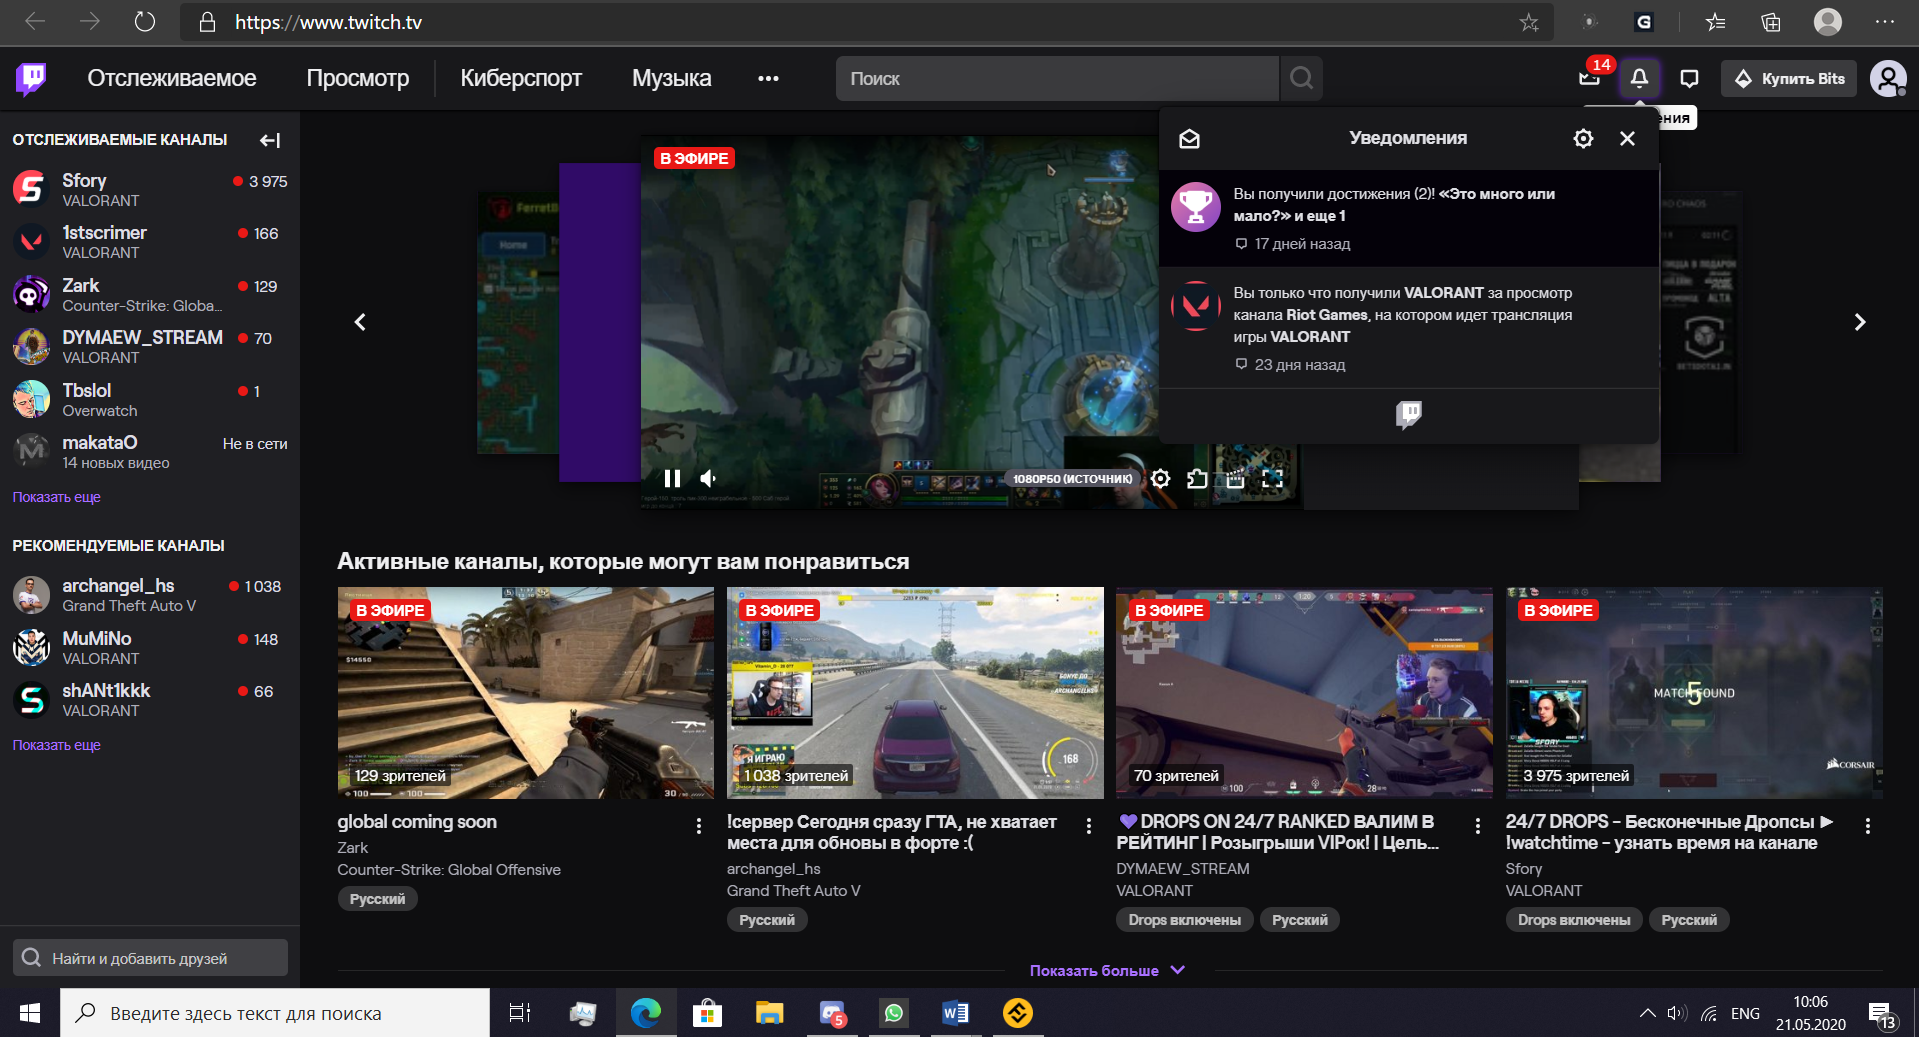Click Grand Theft Auto V link under archangel_hs card

[793, 891]
